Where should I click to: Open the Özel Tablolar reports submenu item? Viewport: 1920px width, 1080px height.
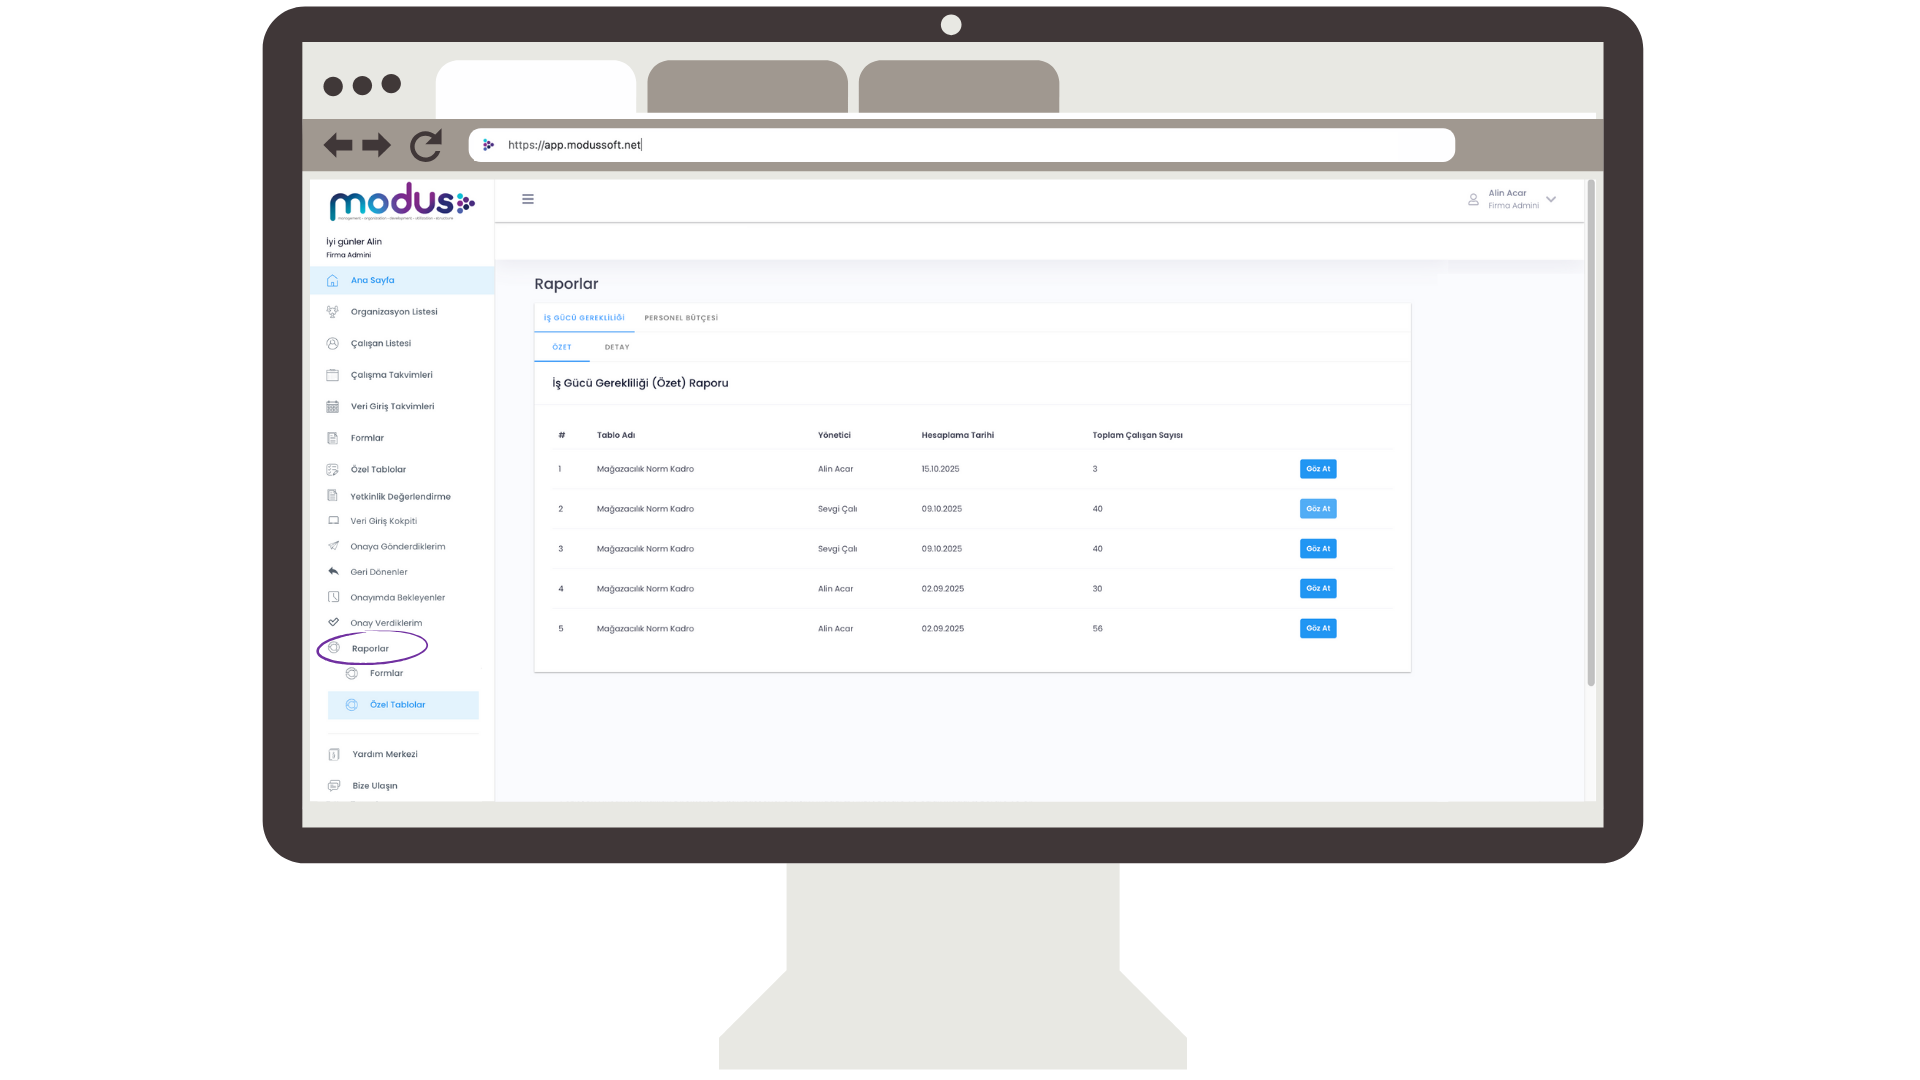tap(398, 705)
